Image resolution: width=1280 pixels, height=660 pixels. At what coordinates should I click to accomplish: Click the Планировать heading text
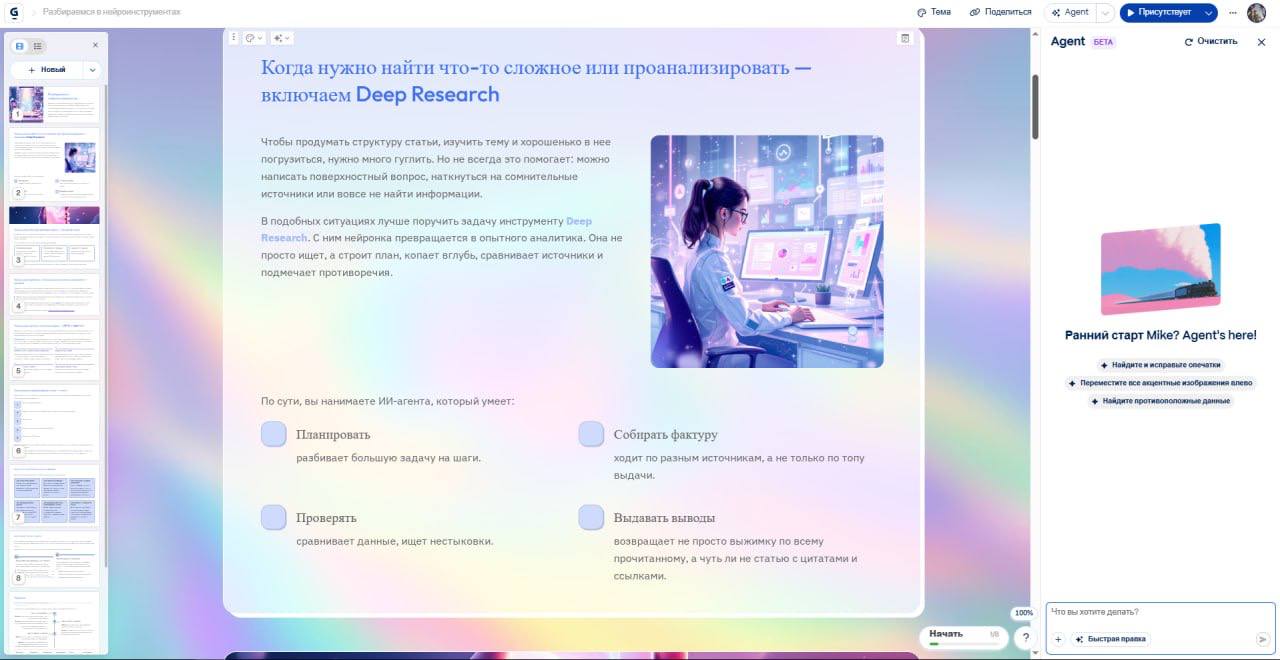coord(333,435)
